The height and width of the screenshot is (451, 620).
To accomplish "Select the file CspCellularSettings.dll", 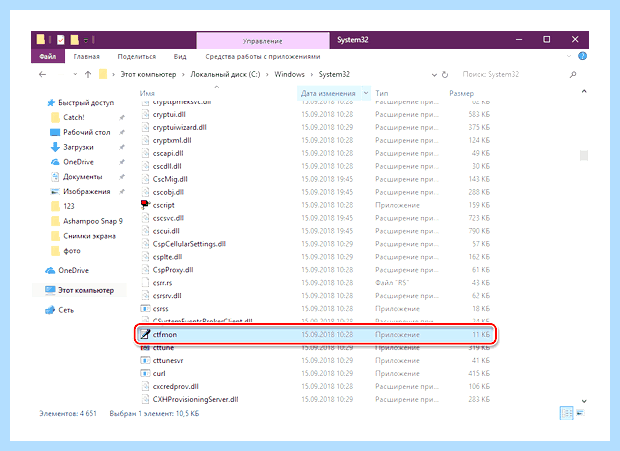I will coord(189,244).
